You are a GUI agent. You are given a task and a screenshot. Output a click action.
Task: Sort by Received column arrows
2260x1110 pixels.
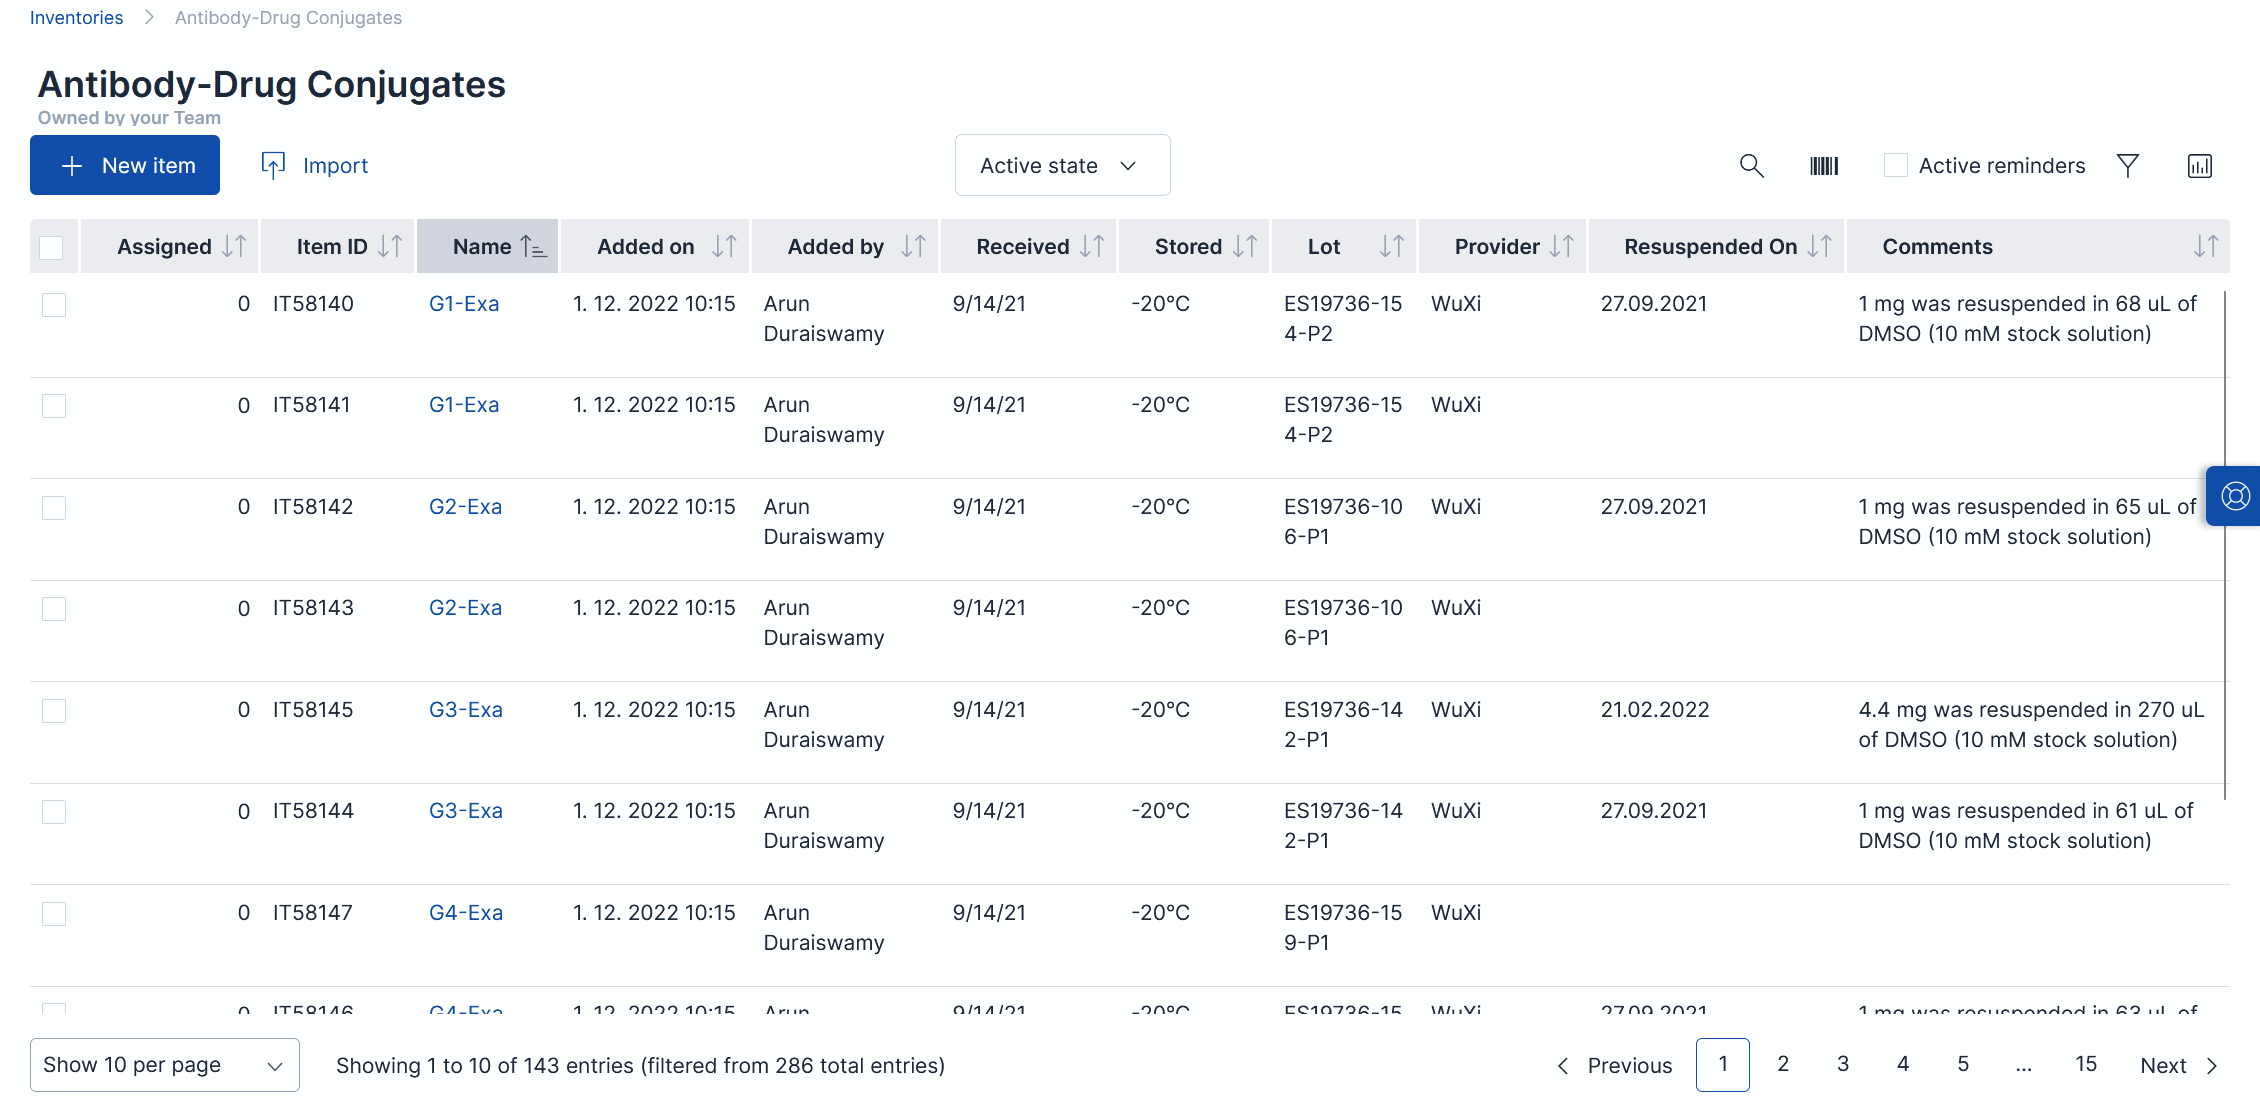1092,247
